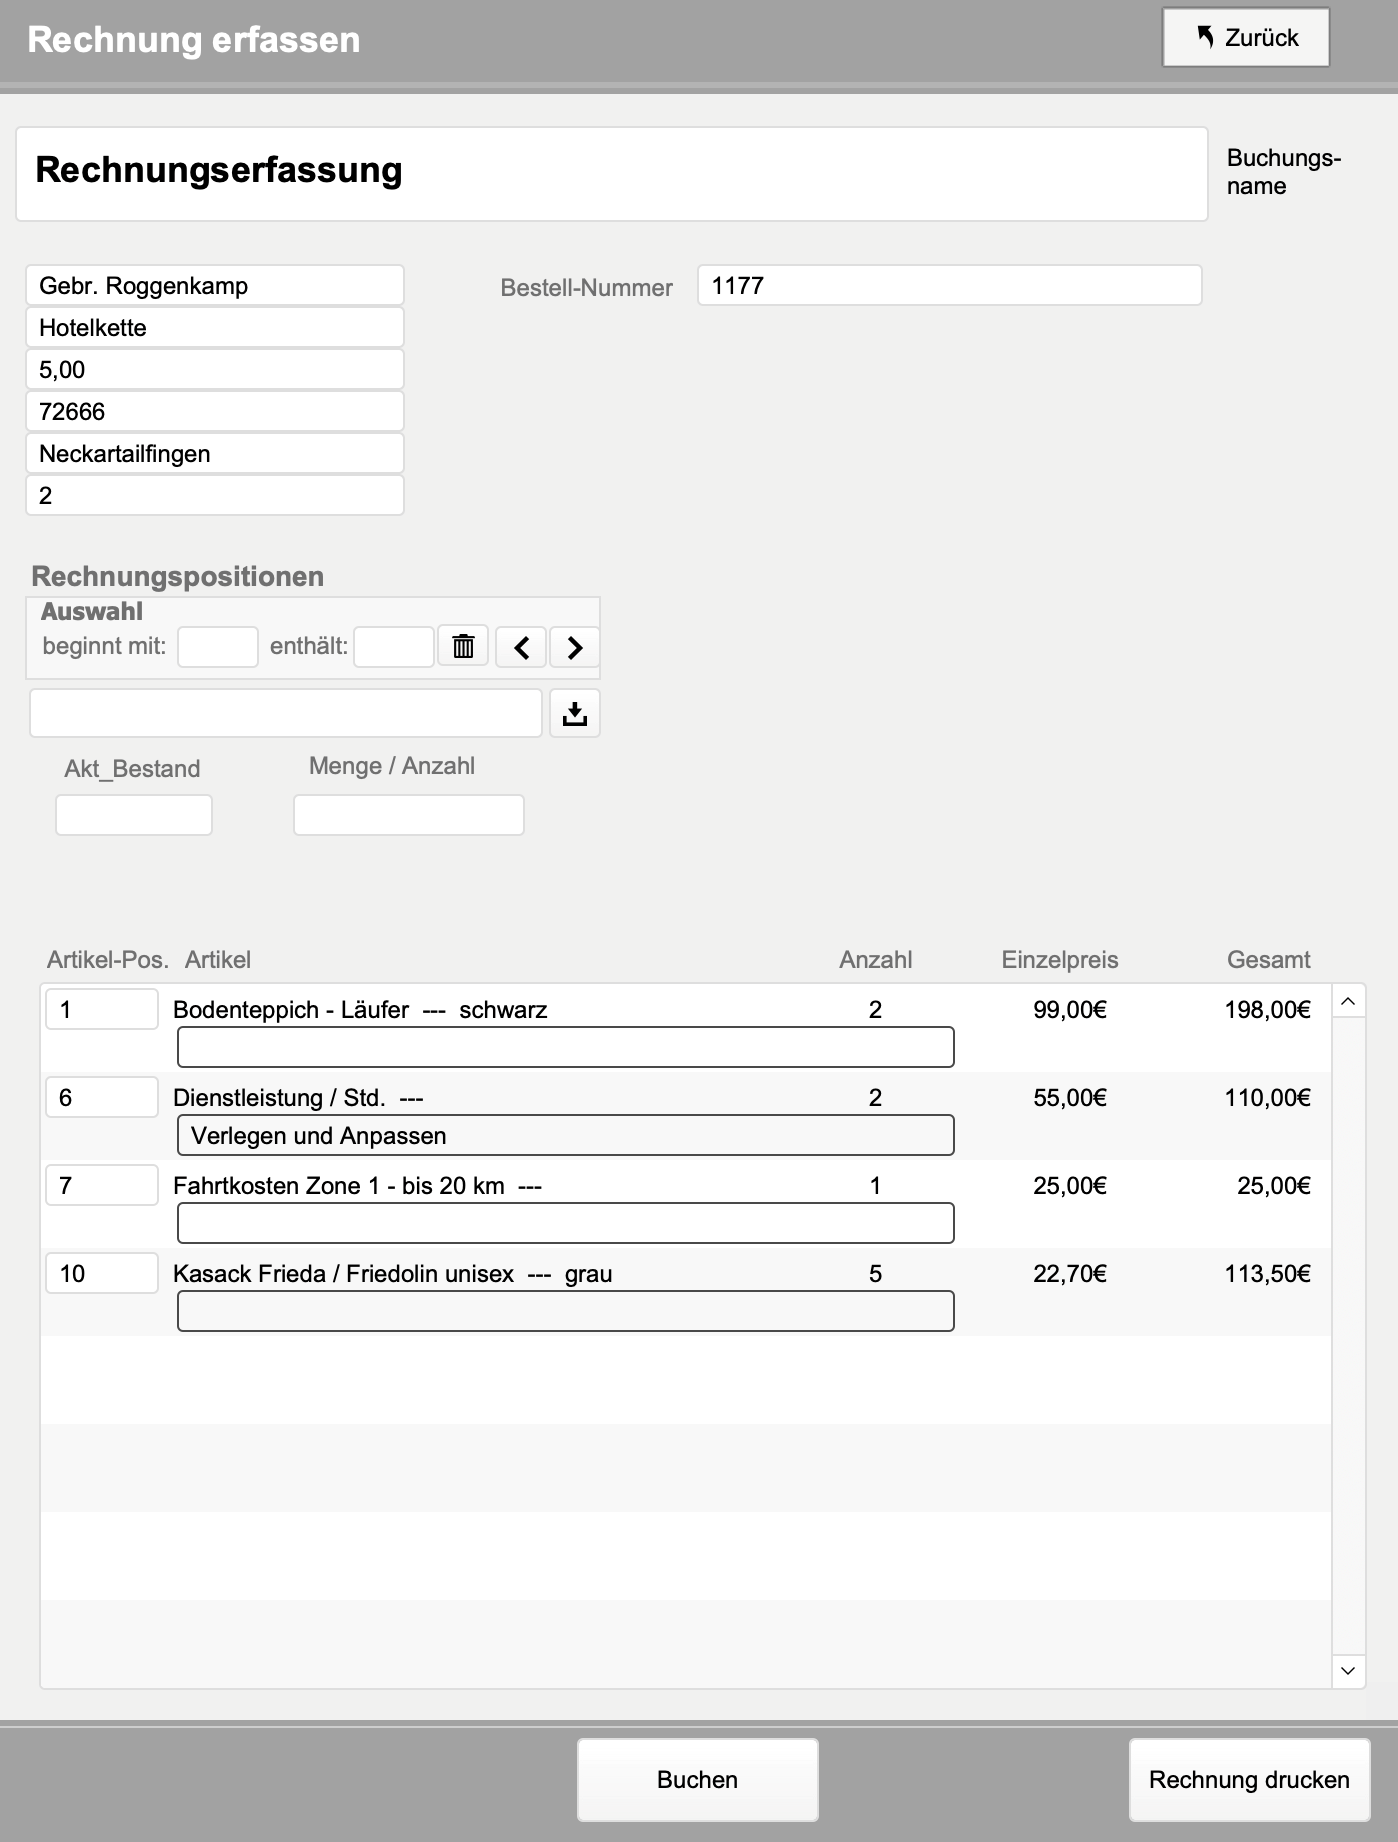1398x1842 pixels.
Task: Edit the 'Verlegen und Anpassen' note field
Action: 565,1136
